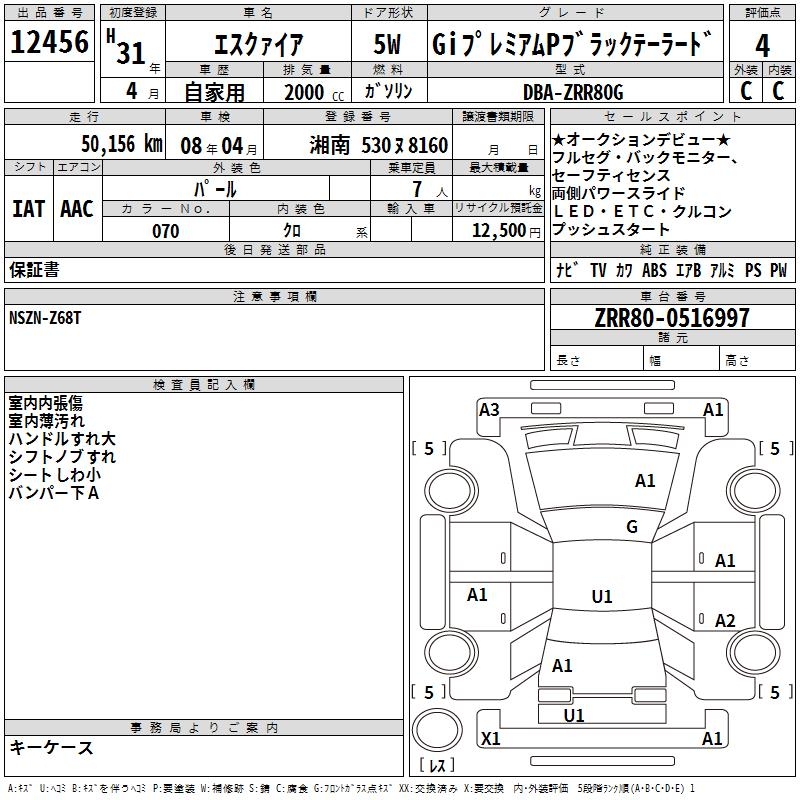Click the car name エスクァイア

click(259, 46)
